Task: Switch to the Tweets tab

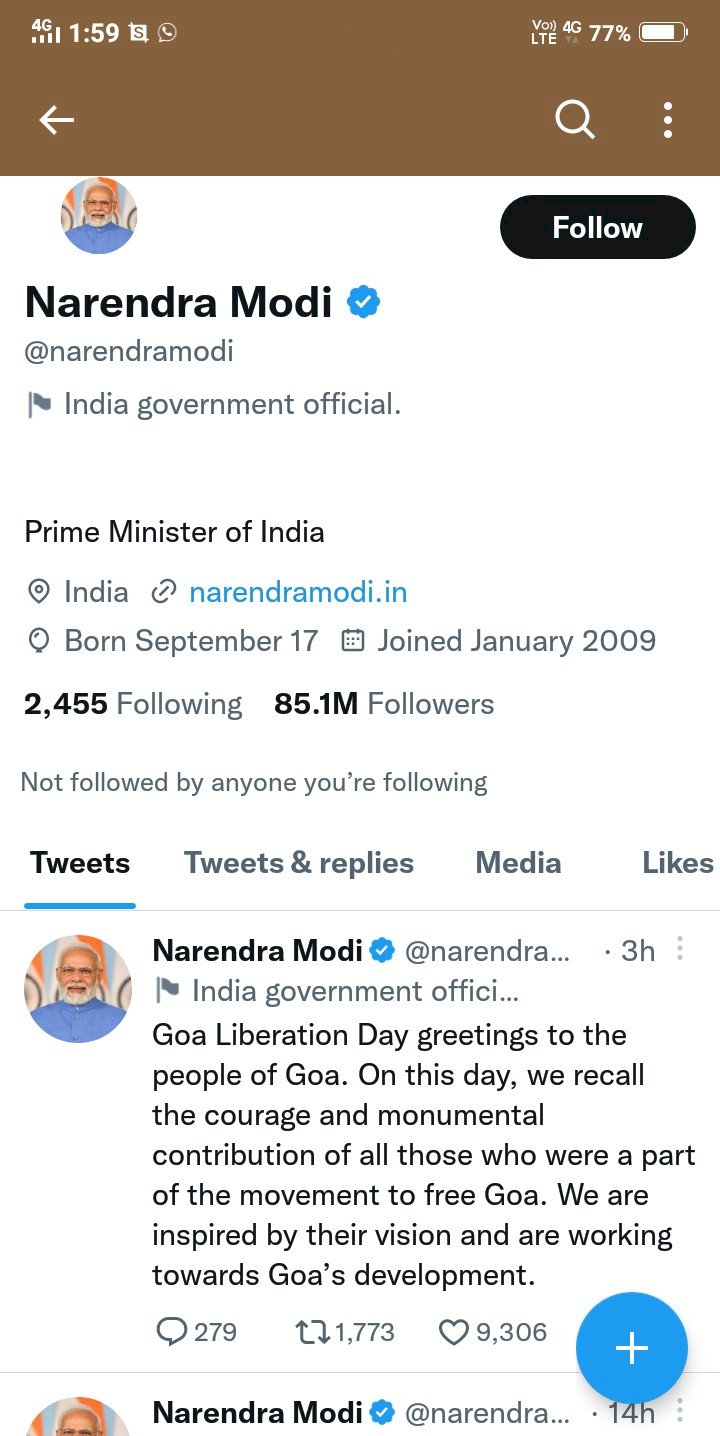Action: click(80, 863)
